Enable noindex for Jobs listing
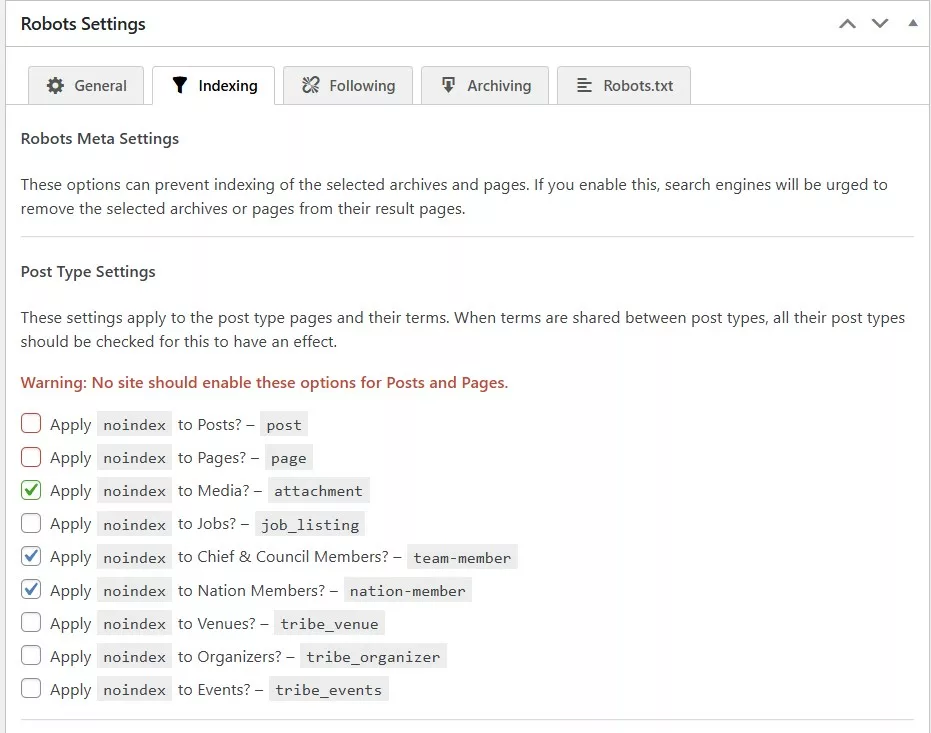Image resolution: width=931 pixels, height=733 pixels. pos(31,523)
